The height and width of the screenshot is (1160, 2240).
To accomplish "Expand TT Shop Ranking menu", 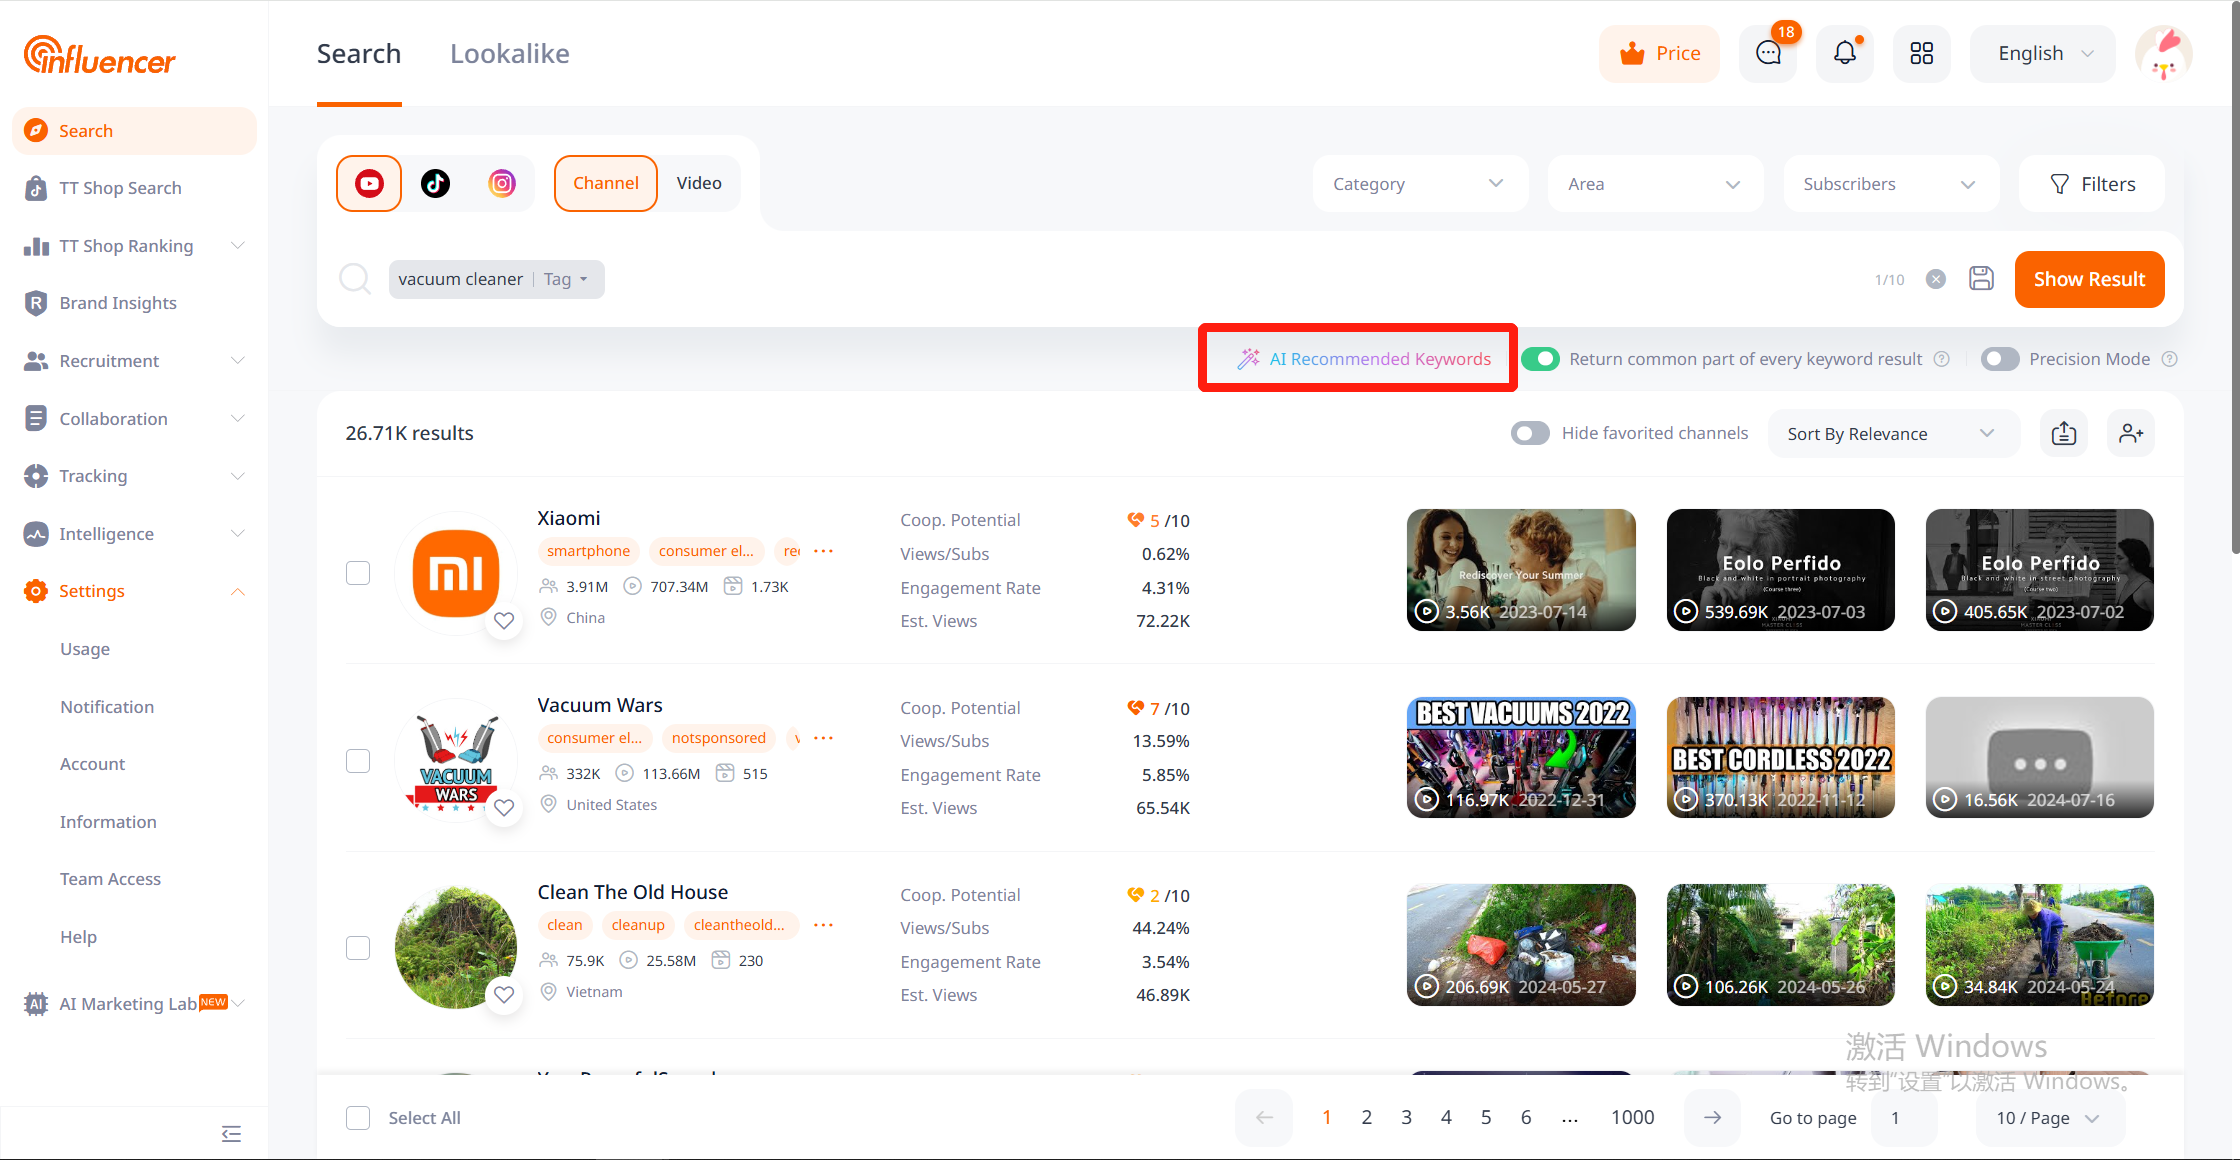I will [x=128, y=246].
